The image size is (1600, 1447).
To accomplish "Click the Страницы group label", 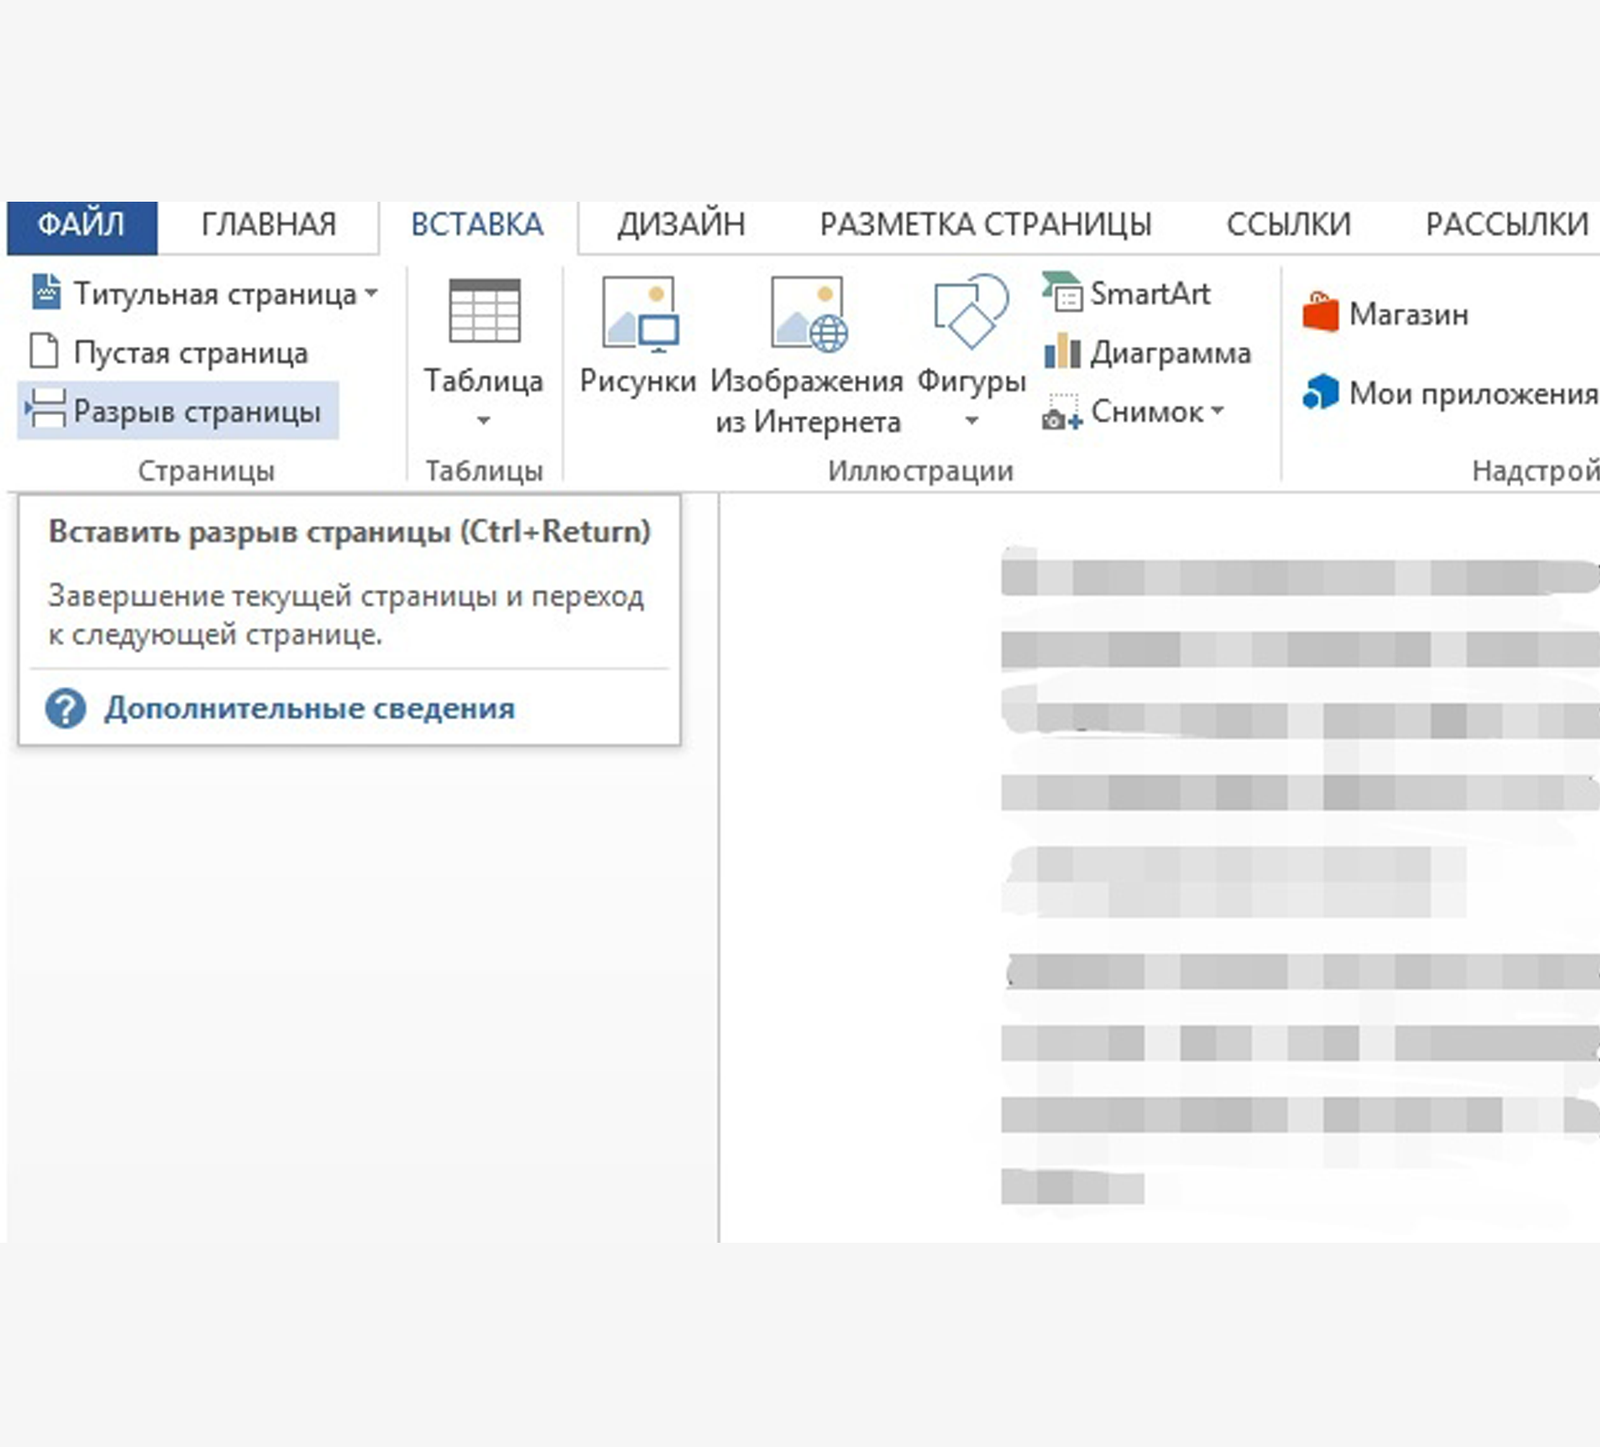I will pyautogui.click(x=206, y=471).
